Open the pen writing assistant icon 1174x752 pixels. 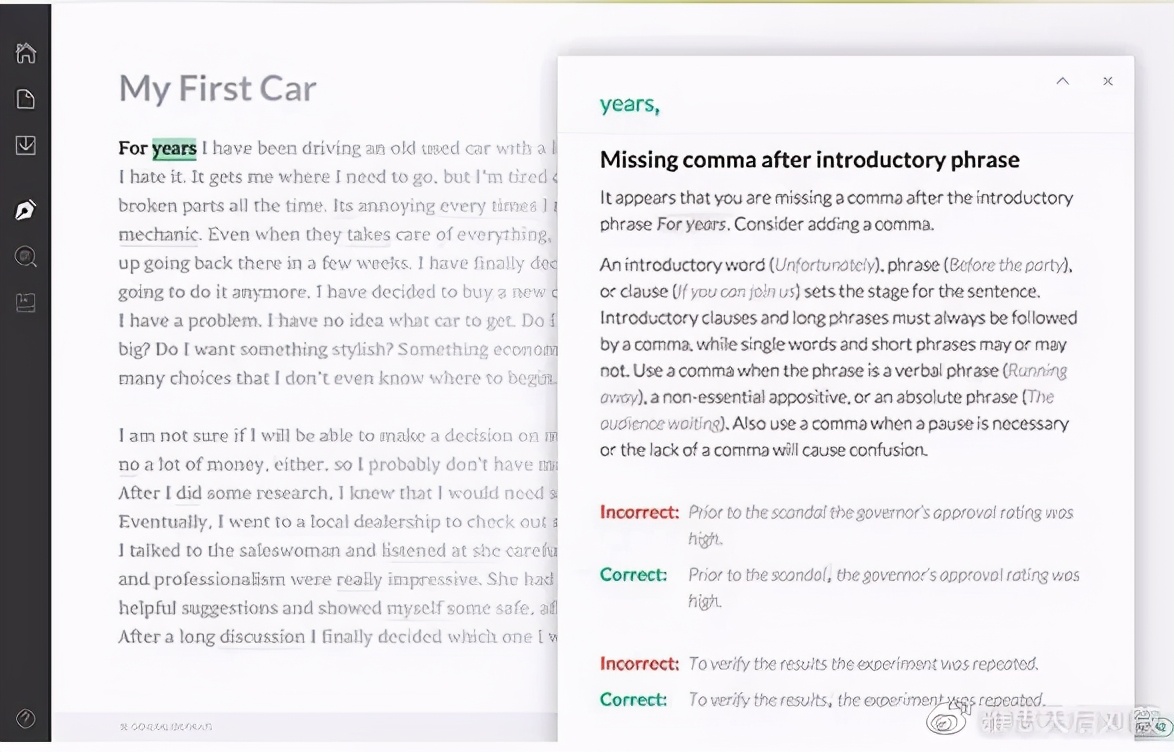pos(25,210)
